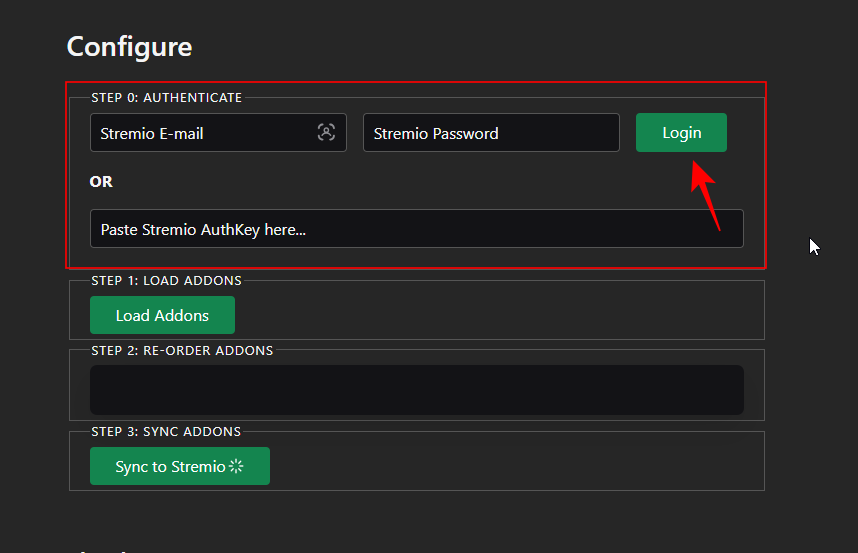The width and height of the screenshot is (858, 553).
Task: Click the Configure page heading
Action: (x=129, y=47)
